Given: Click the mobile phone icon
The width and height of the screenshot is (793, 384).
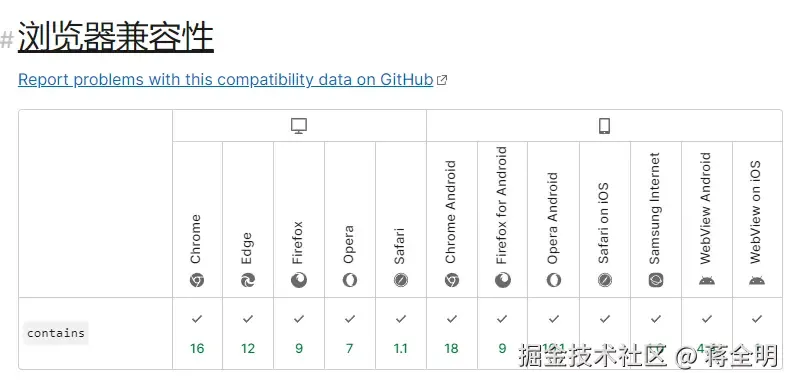Looking at the screenshot, I should (604, 126).
